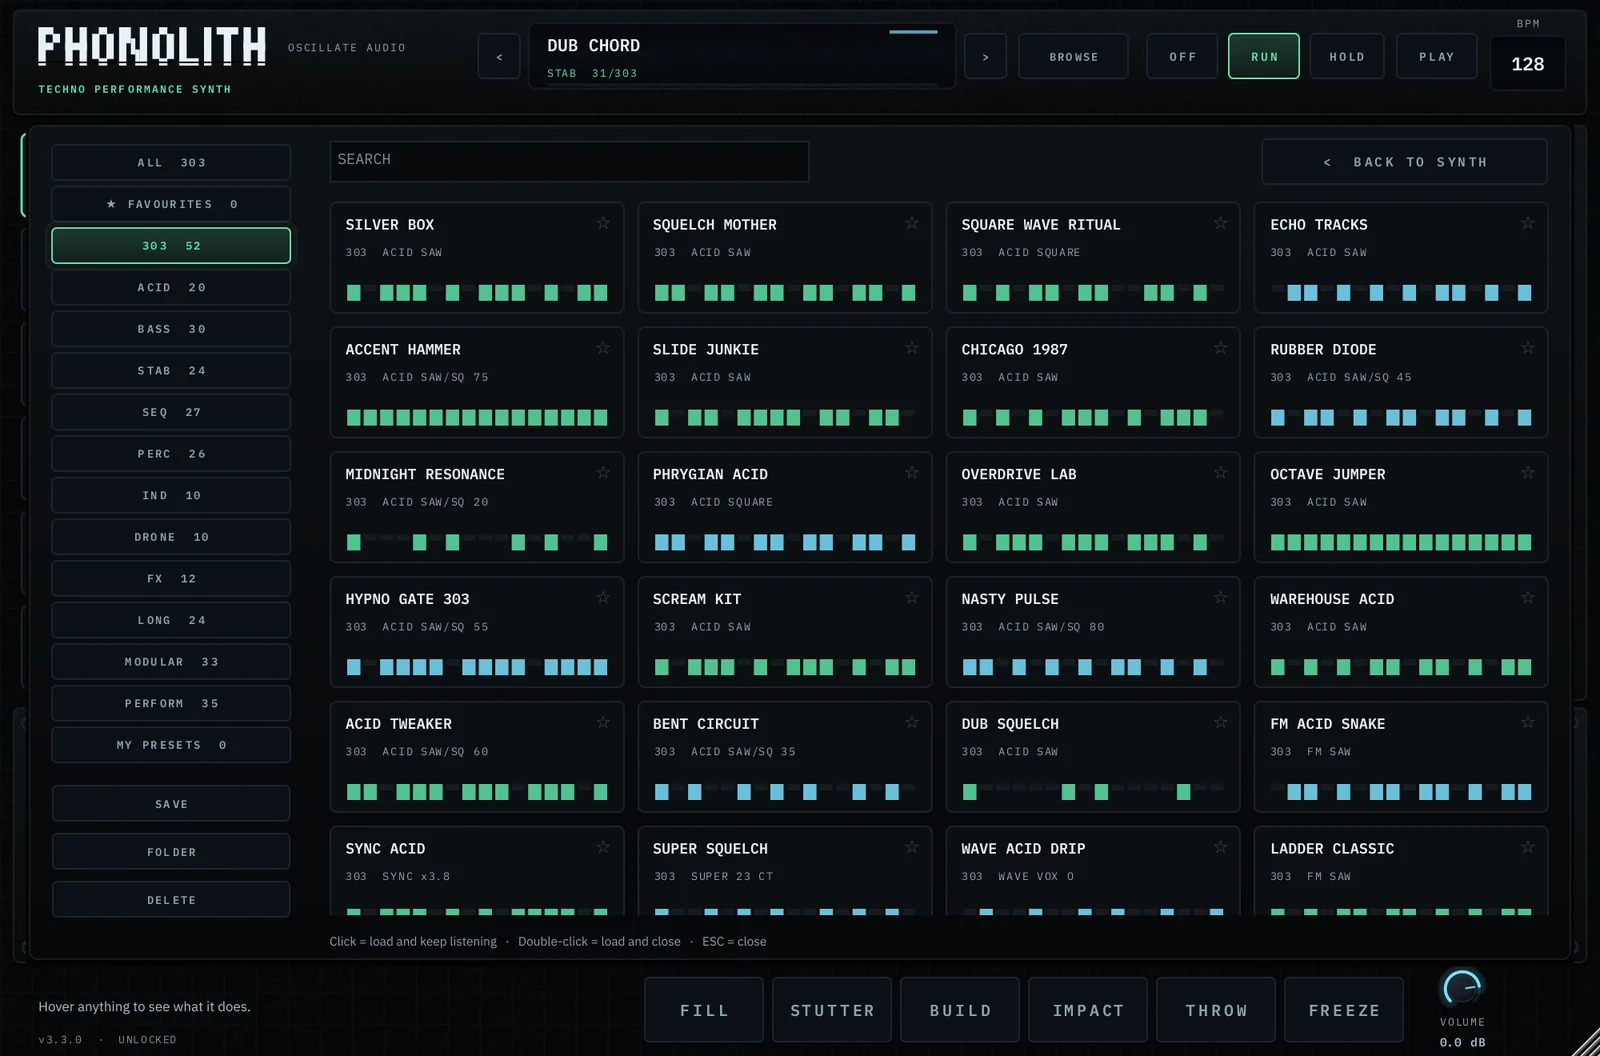Select the PERFORM category filter
This screenshot has width=1600, height=1056.
tap(171, 703)
